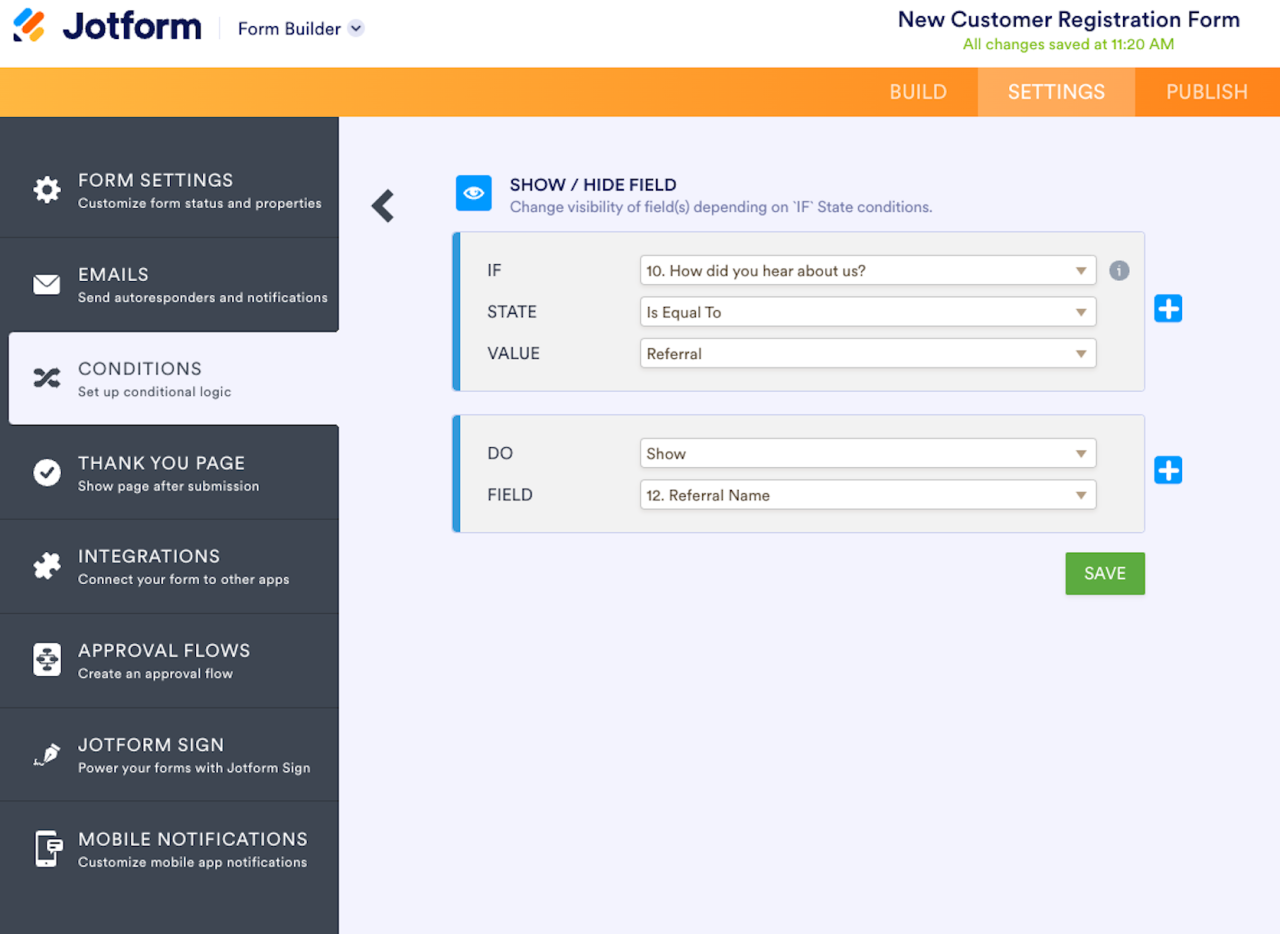This screenshot has width=1280, height=934.
Task: Click the Jotform logo icon
Action: click(x=29, y=26)
